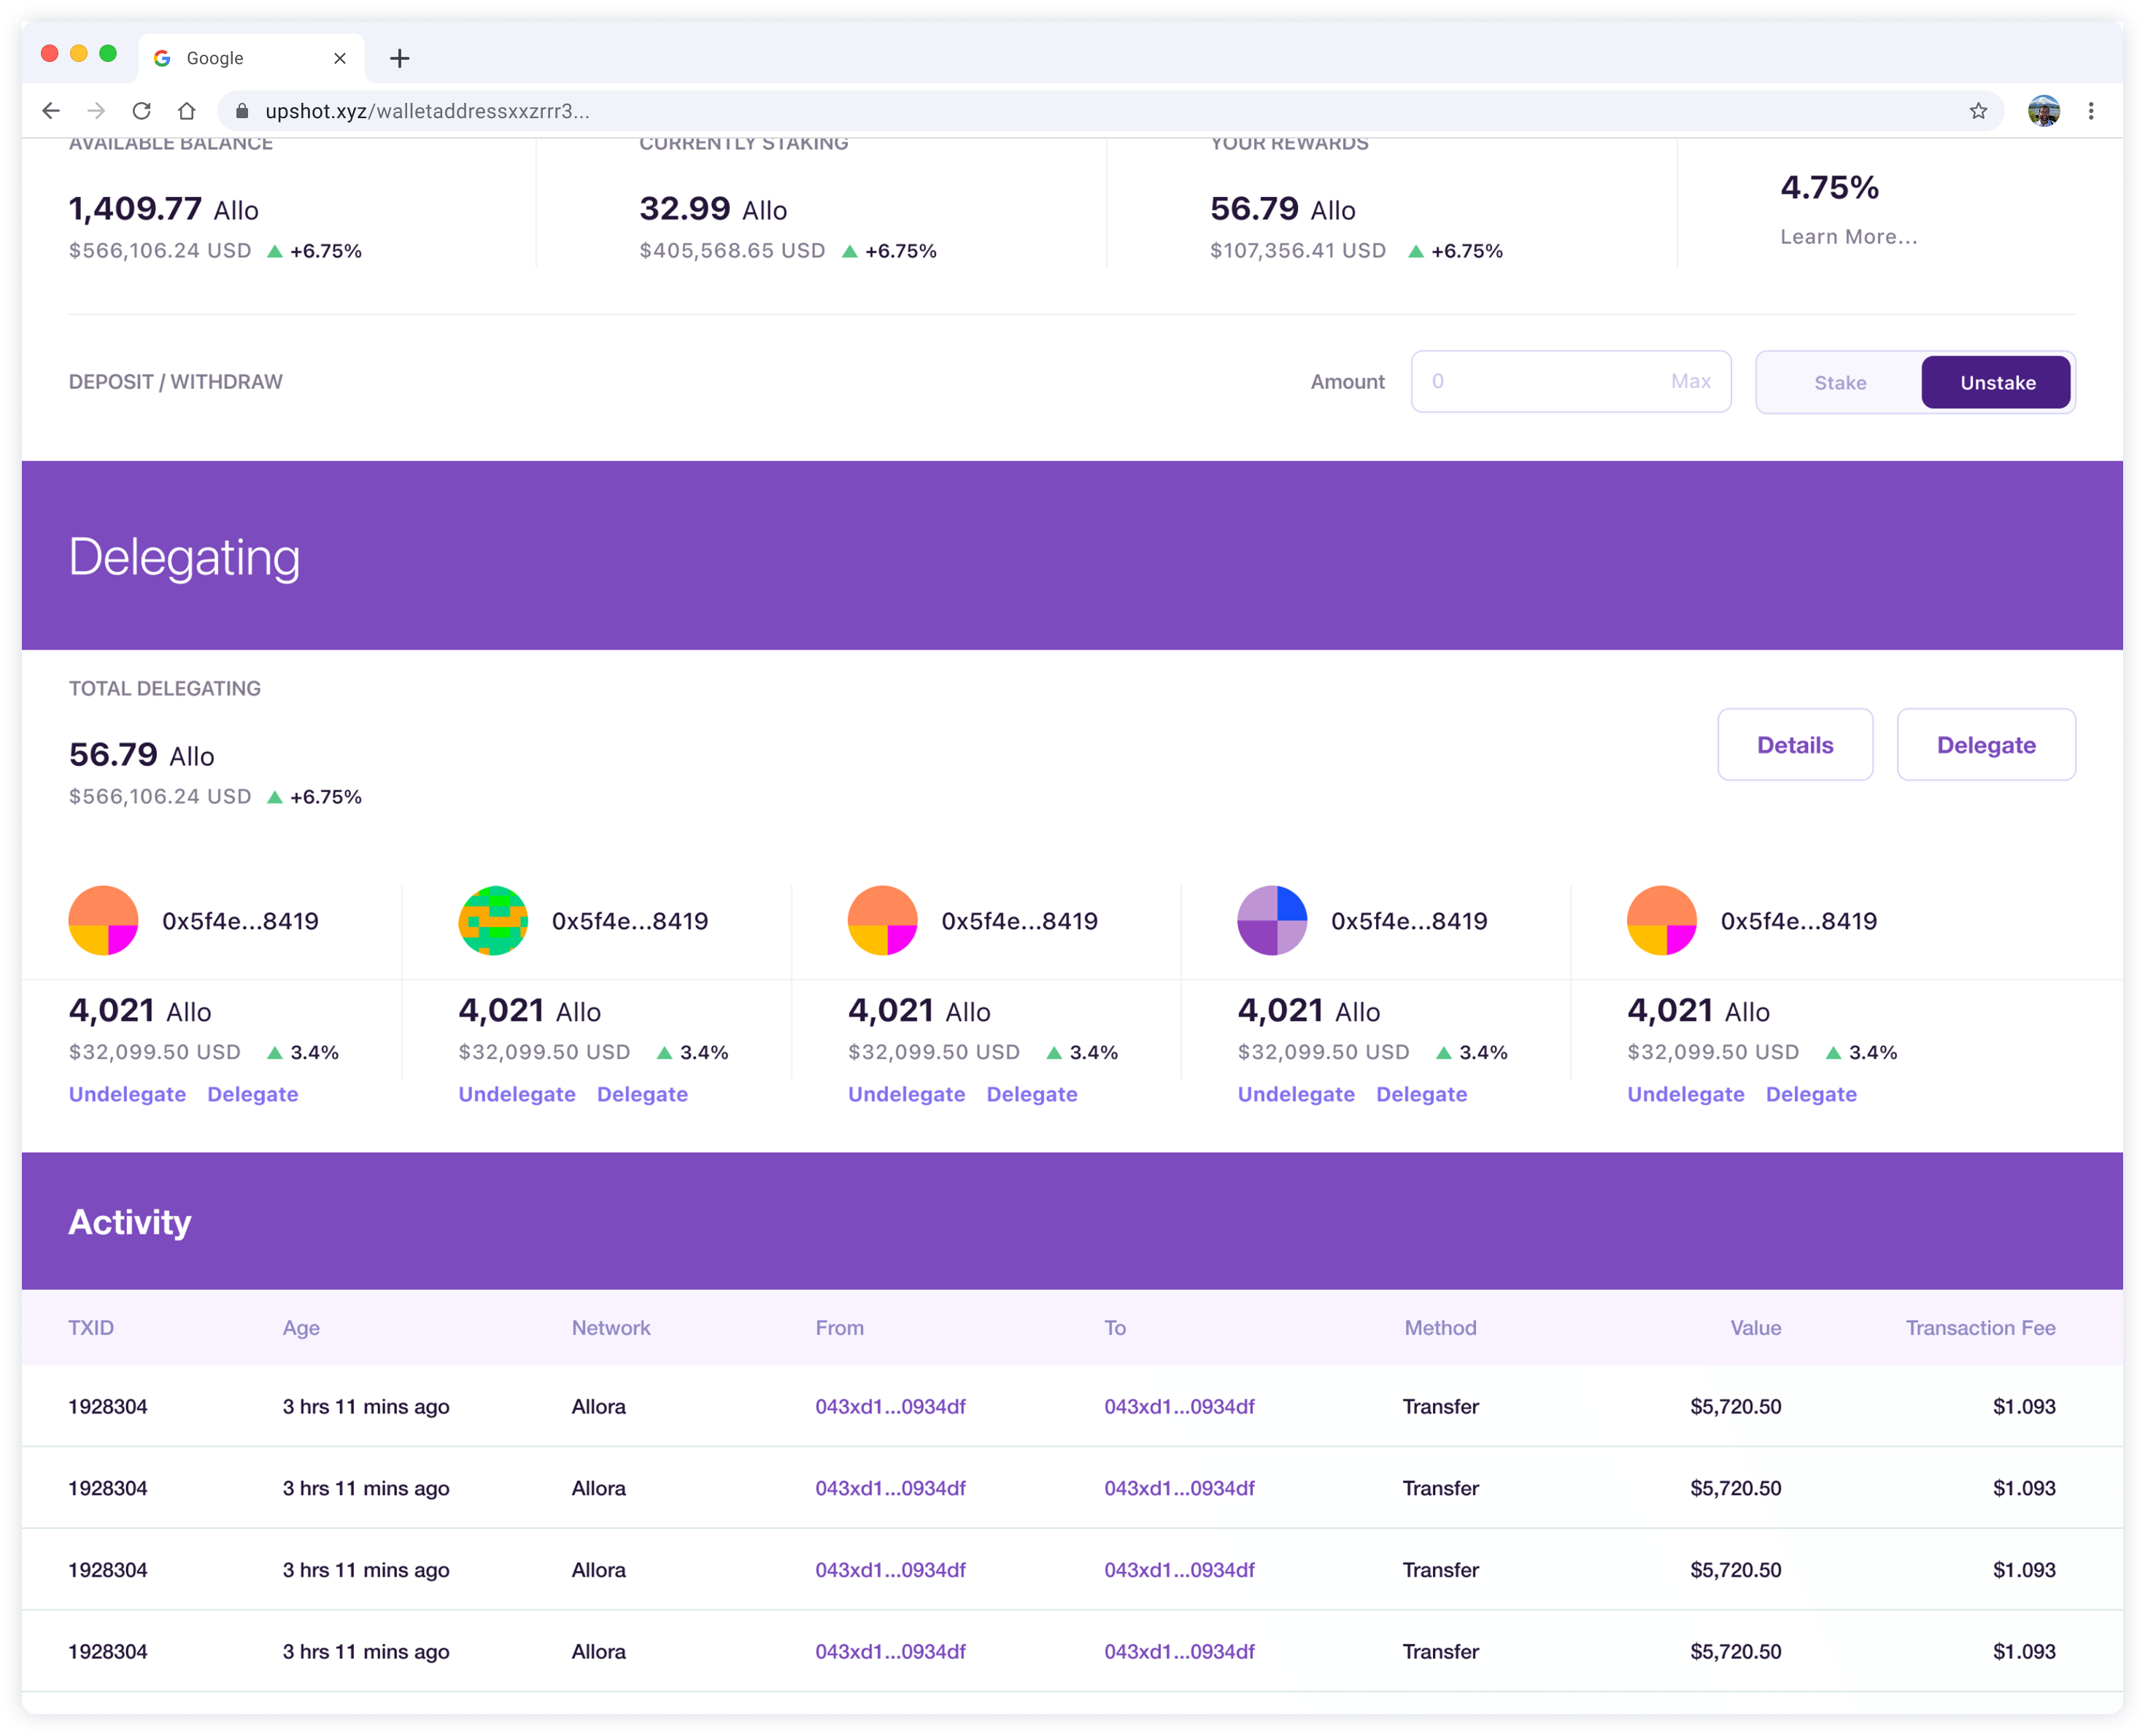Viewport: 2145px width, 1736px height.
Task: Click Max in the Amount field
Action: pyautogui.click(x=1691, y=381)
